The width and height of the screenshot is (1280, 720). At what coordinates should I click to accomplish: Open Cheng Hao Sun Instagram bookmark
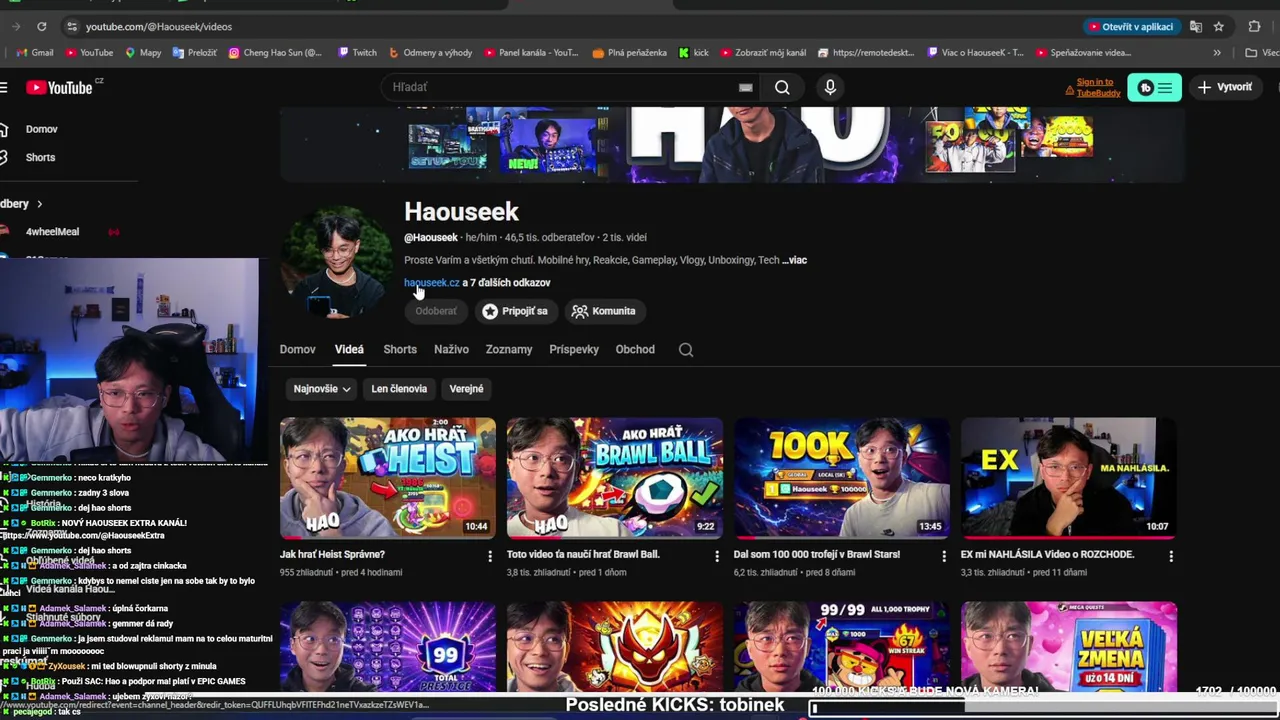275,53
